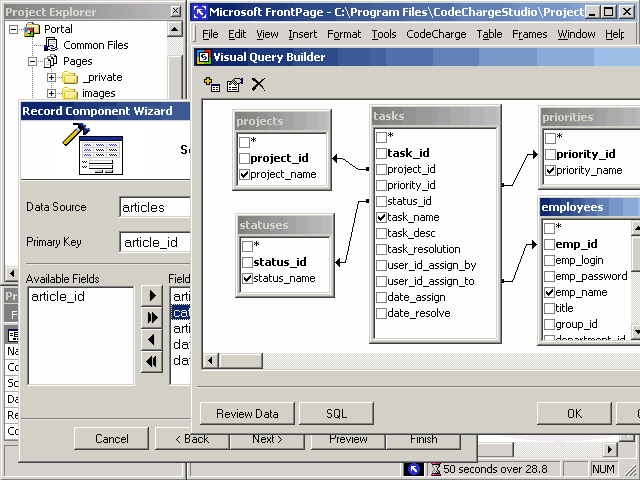Click the FrontPage title bar app icon

[200, 12]
